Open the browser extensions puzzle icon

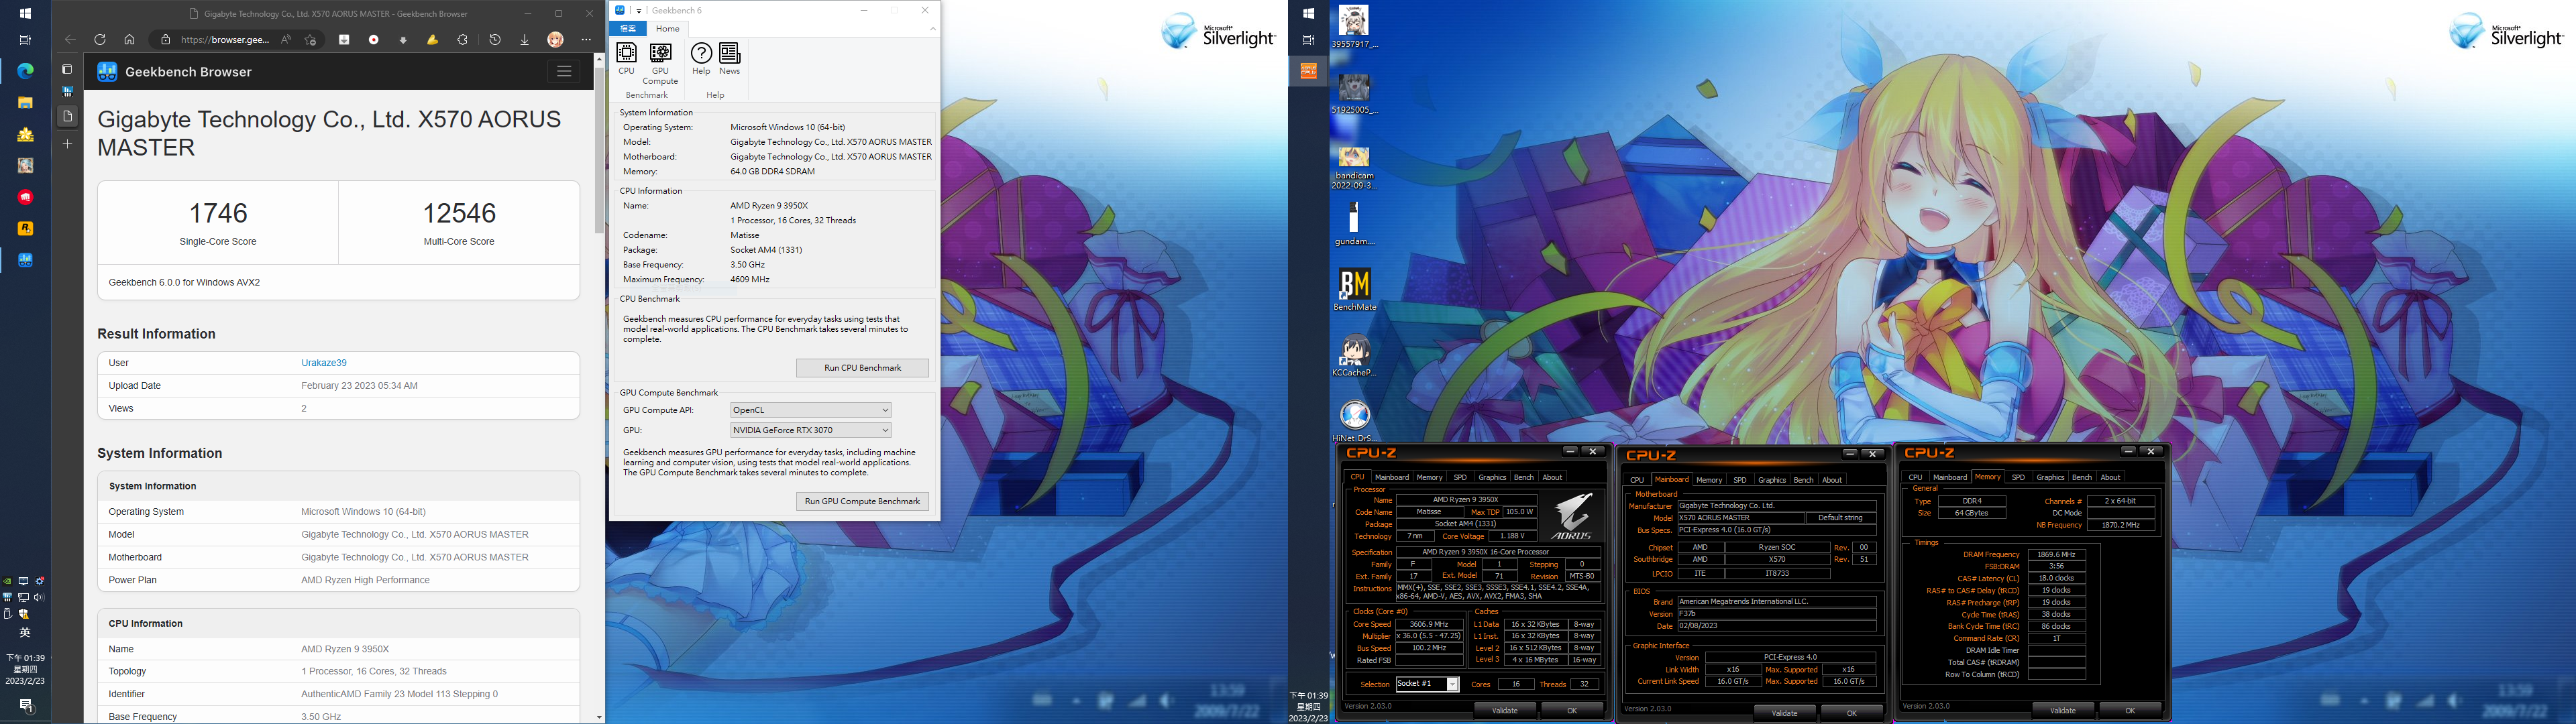(x=463, y=40)
